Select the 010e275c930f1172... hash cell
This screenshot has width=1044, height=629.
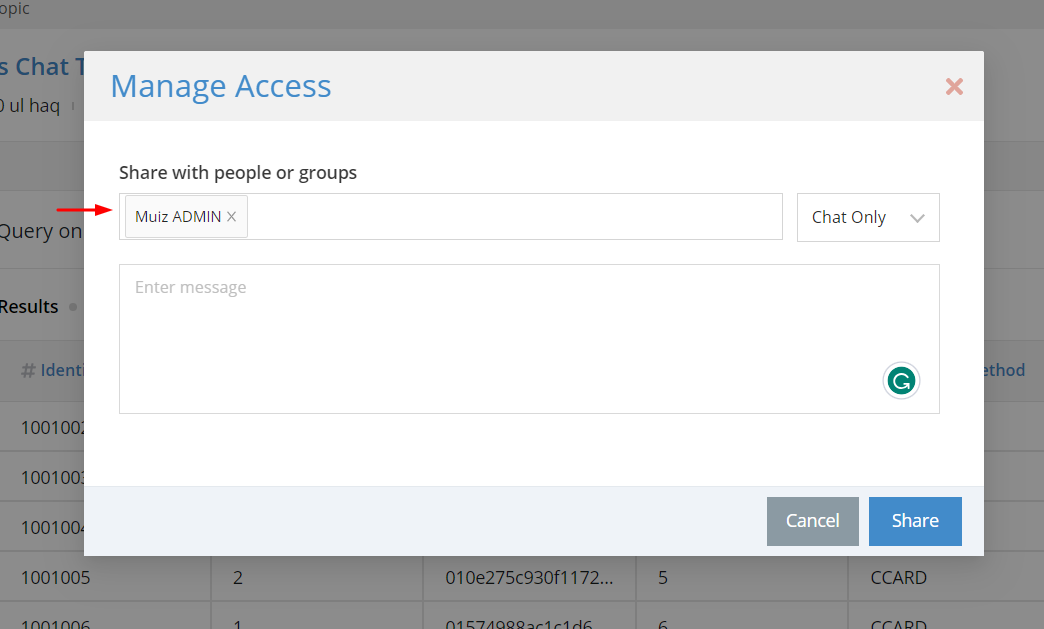[529, 577]
